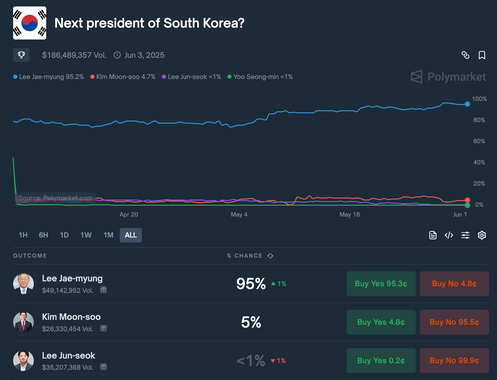497x380 pixels.
Task: Switch chart to 1M range
Action: click(108, 235)
